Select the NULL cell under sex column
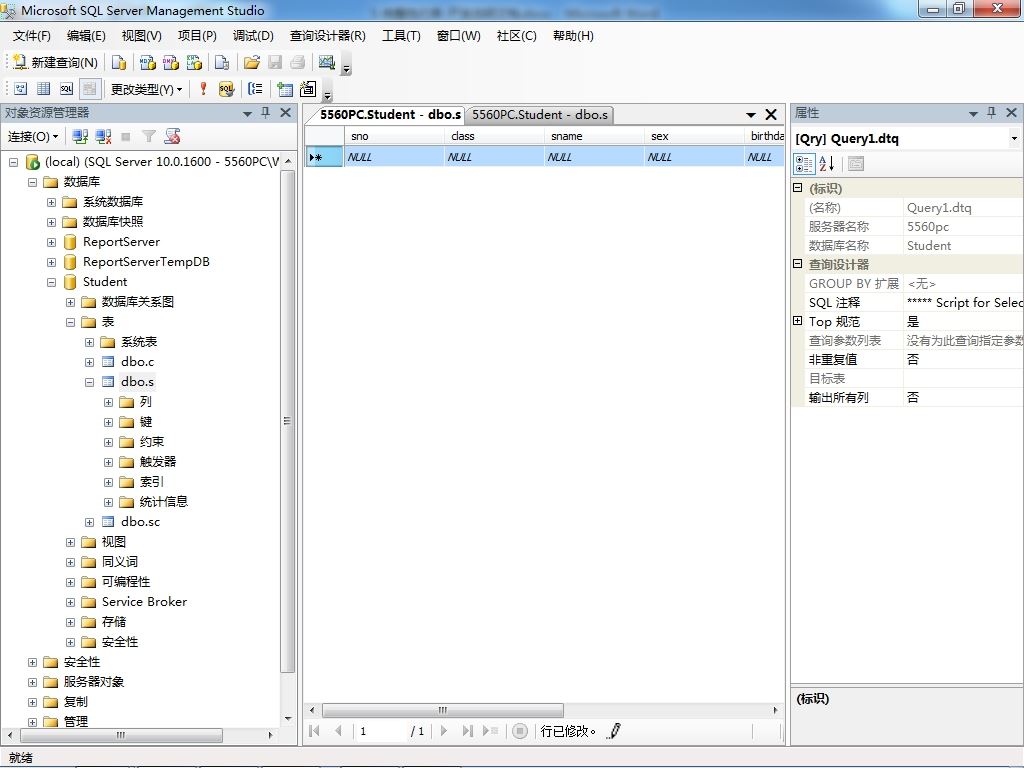Image resolution: width=1024 pixels, height=768 pixels. pyautogui.click(x=694, y=157)
